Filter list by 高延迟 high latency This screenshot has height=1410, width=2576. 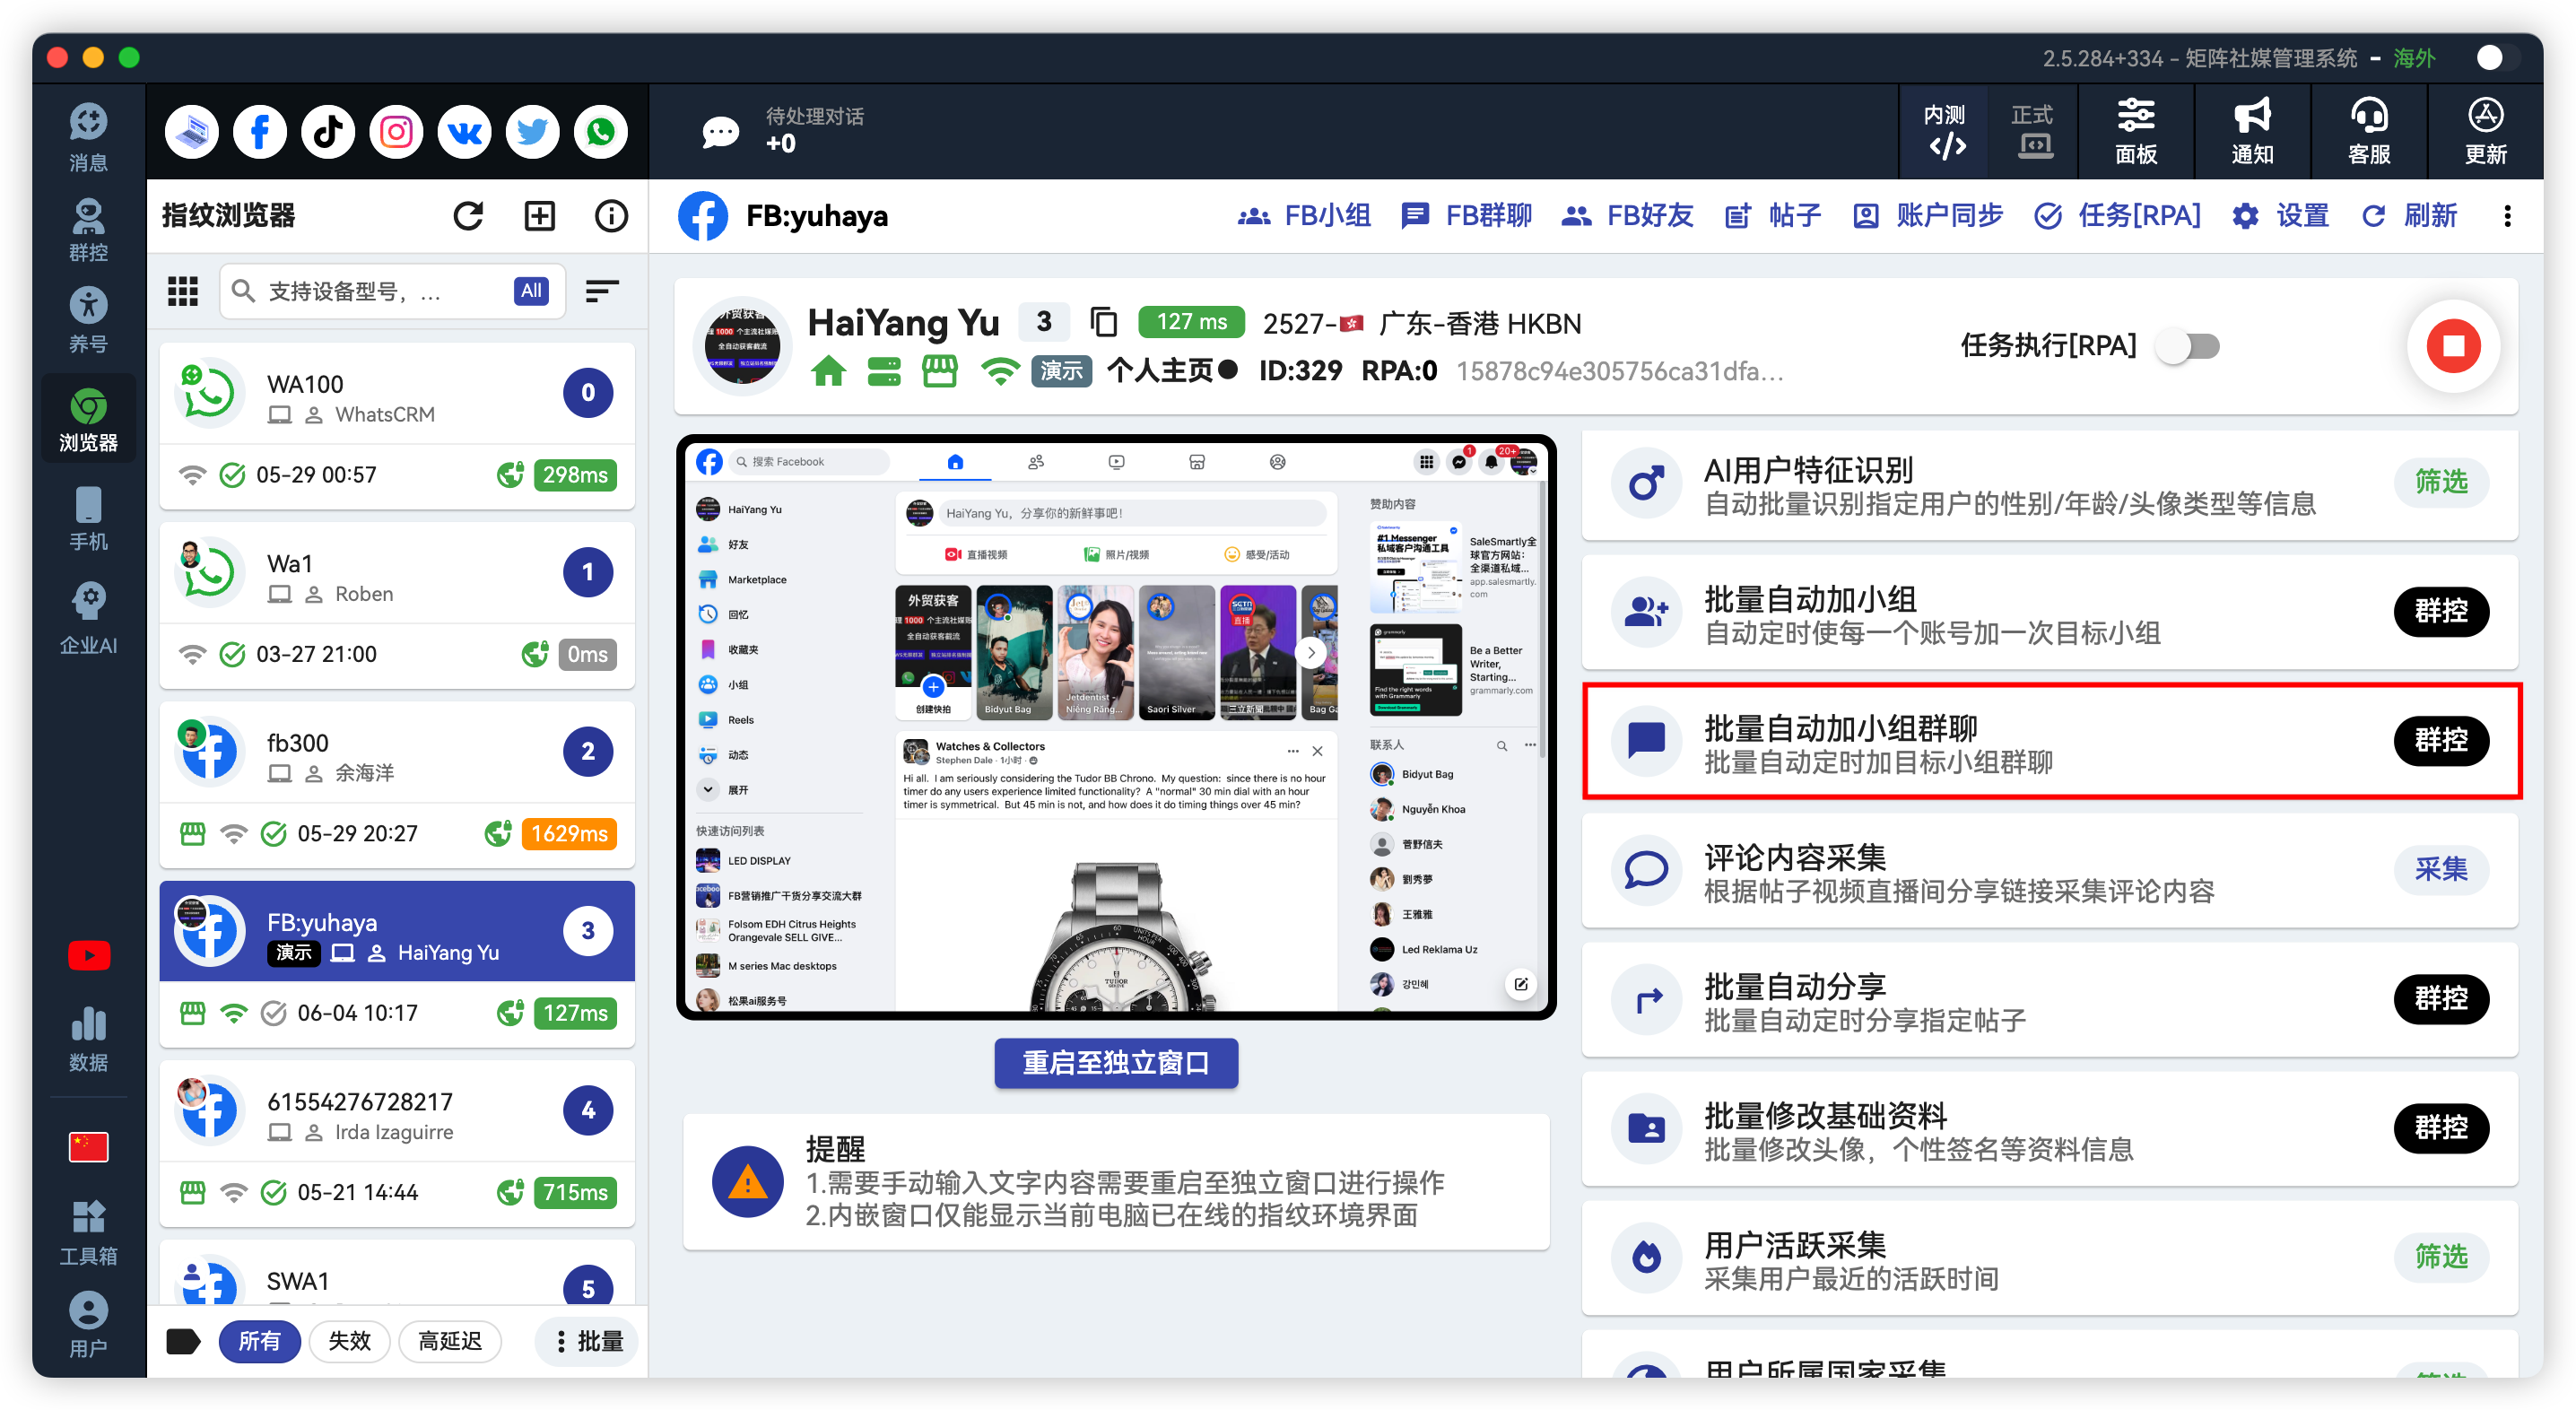450,1342
